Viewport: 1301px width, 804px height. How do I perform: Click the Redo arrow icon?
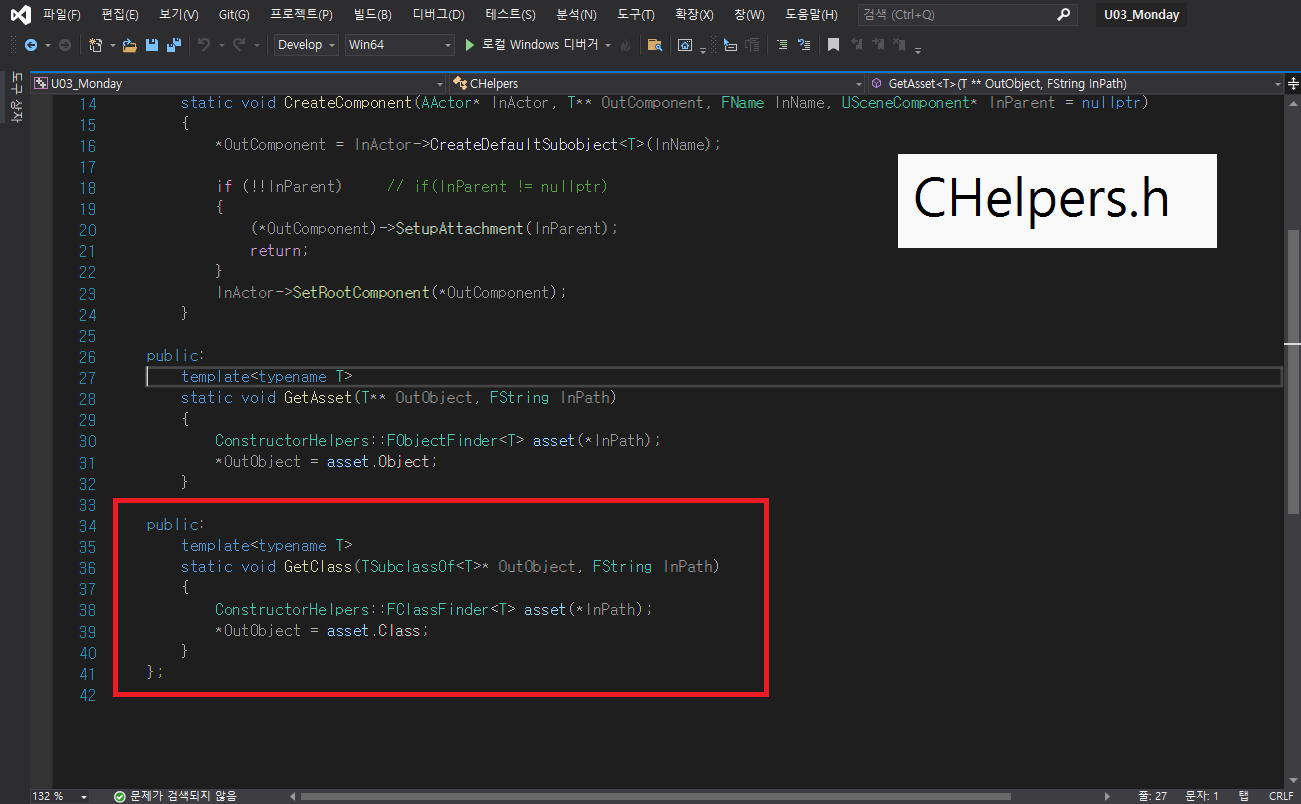[239, 45]
